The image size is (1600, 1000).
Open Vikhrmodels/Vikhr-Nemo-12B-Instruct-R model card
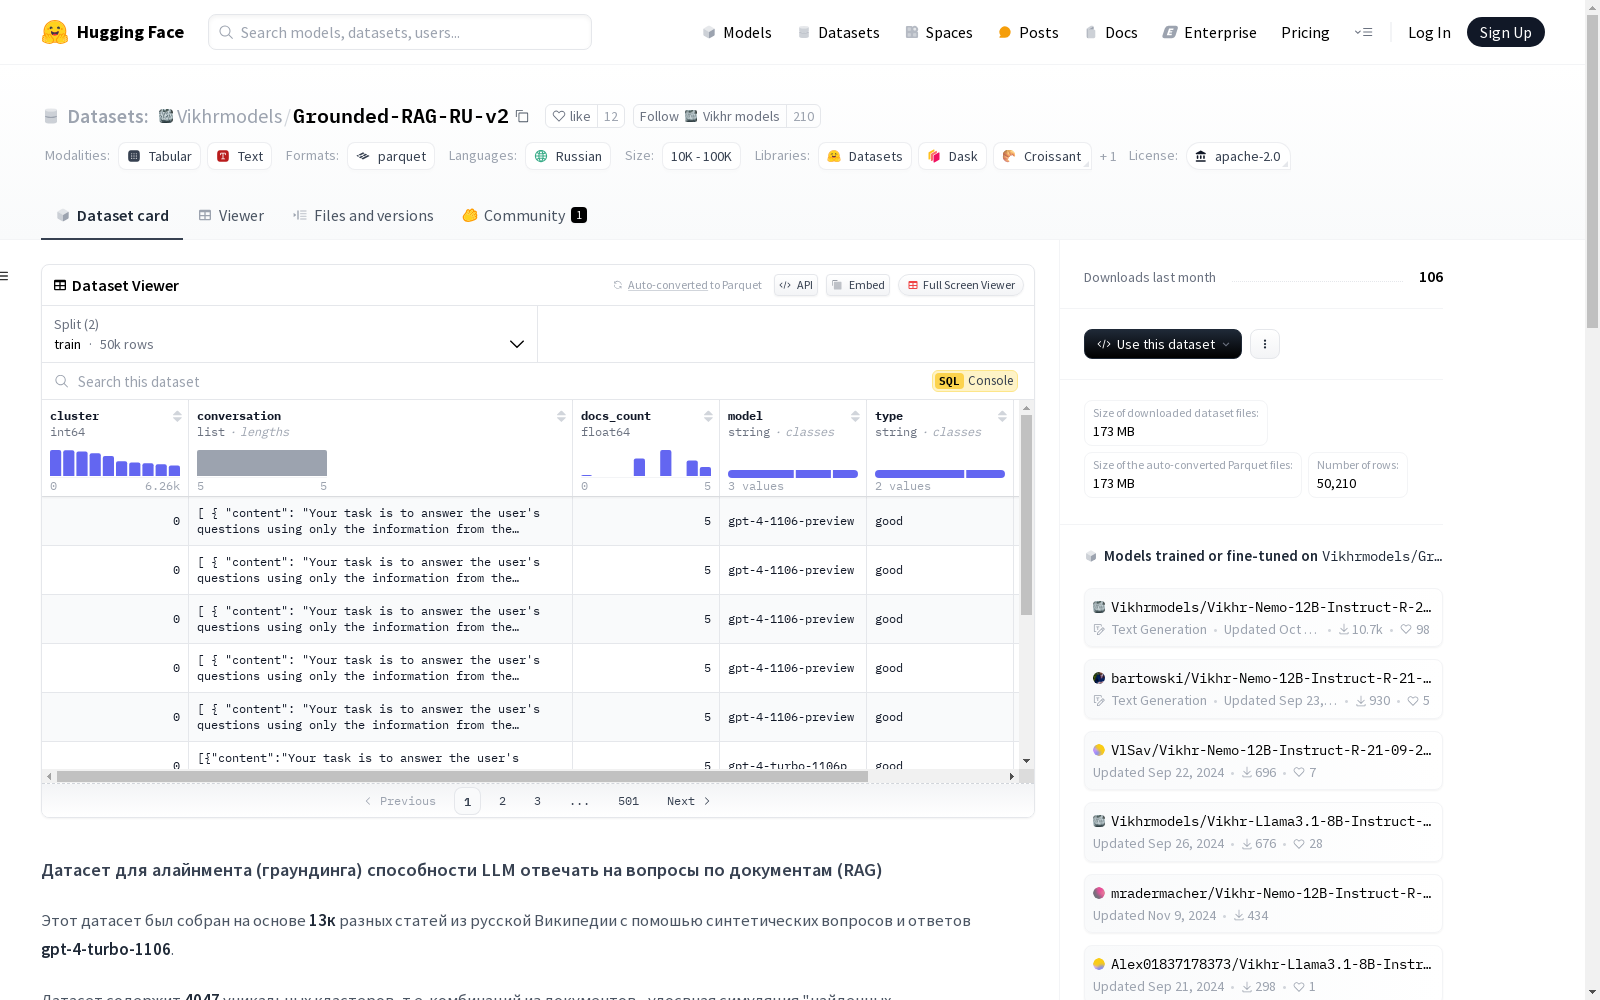point(1263,617)
